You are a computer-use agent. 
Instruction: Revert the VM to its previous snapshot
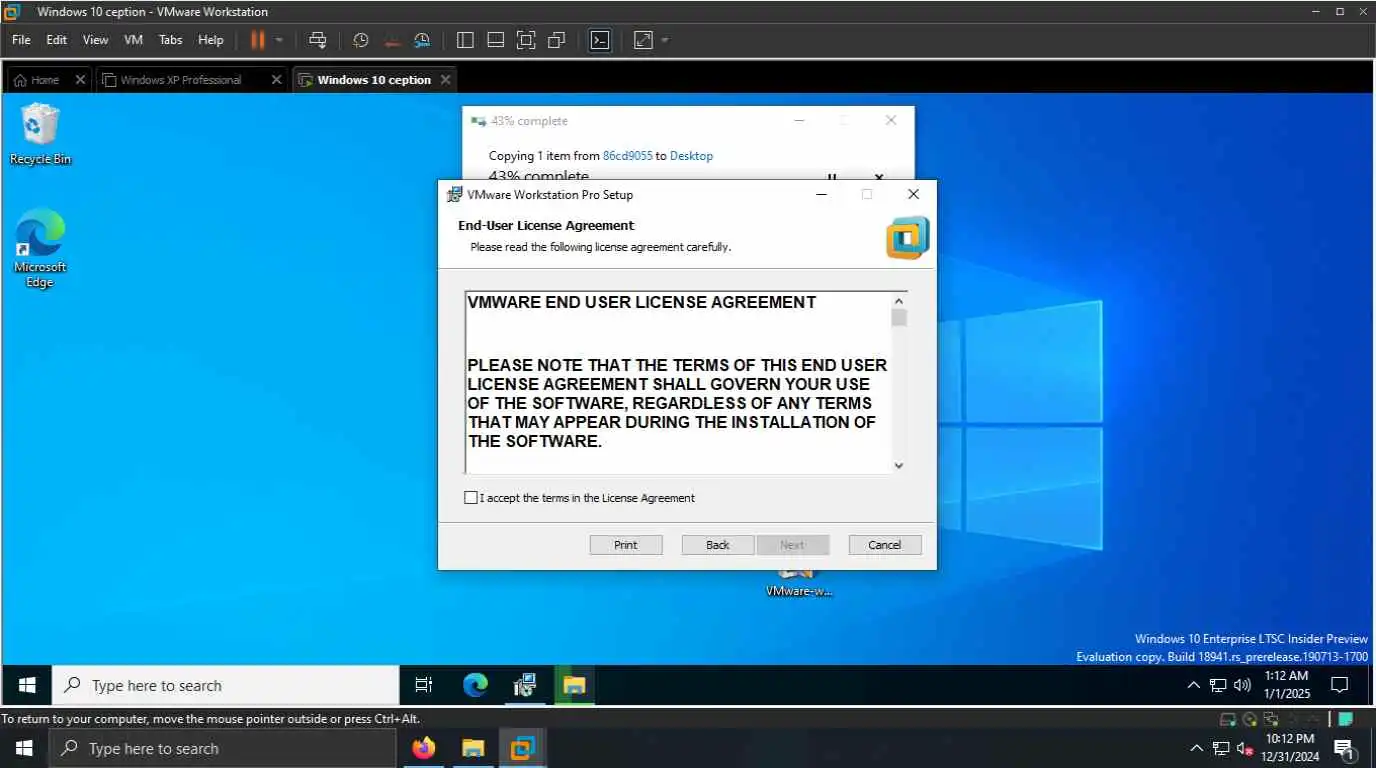click(392, 40)
